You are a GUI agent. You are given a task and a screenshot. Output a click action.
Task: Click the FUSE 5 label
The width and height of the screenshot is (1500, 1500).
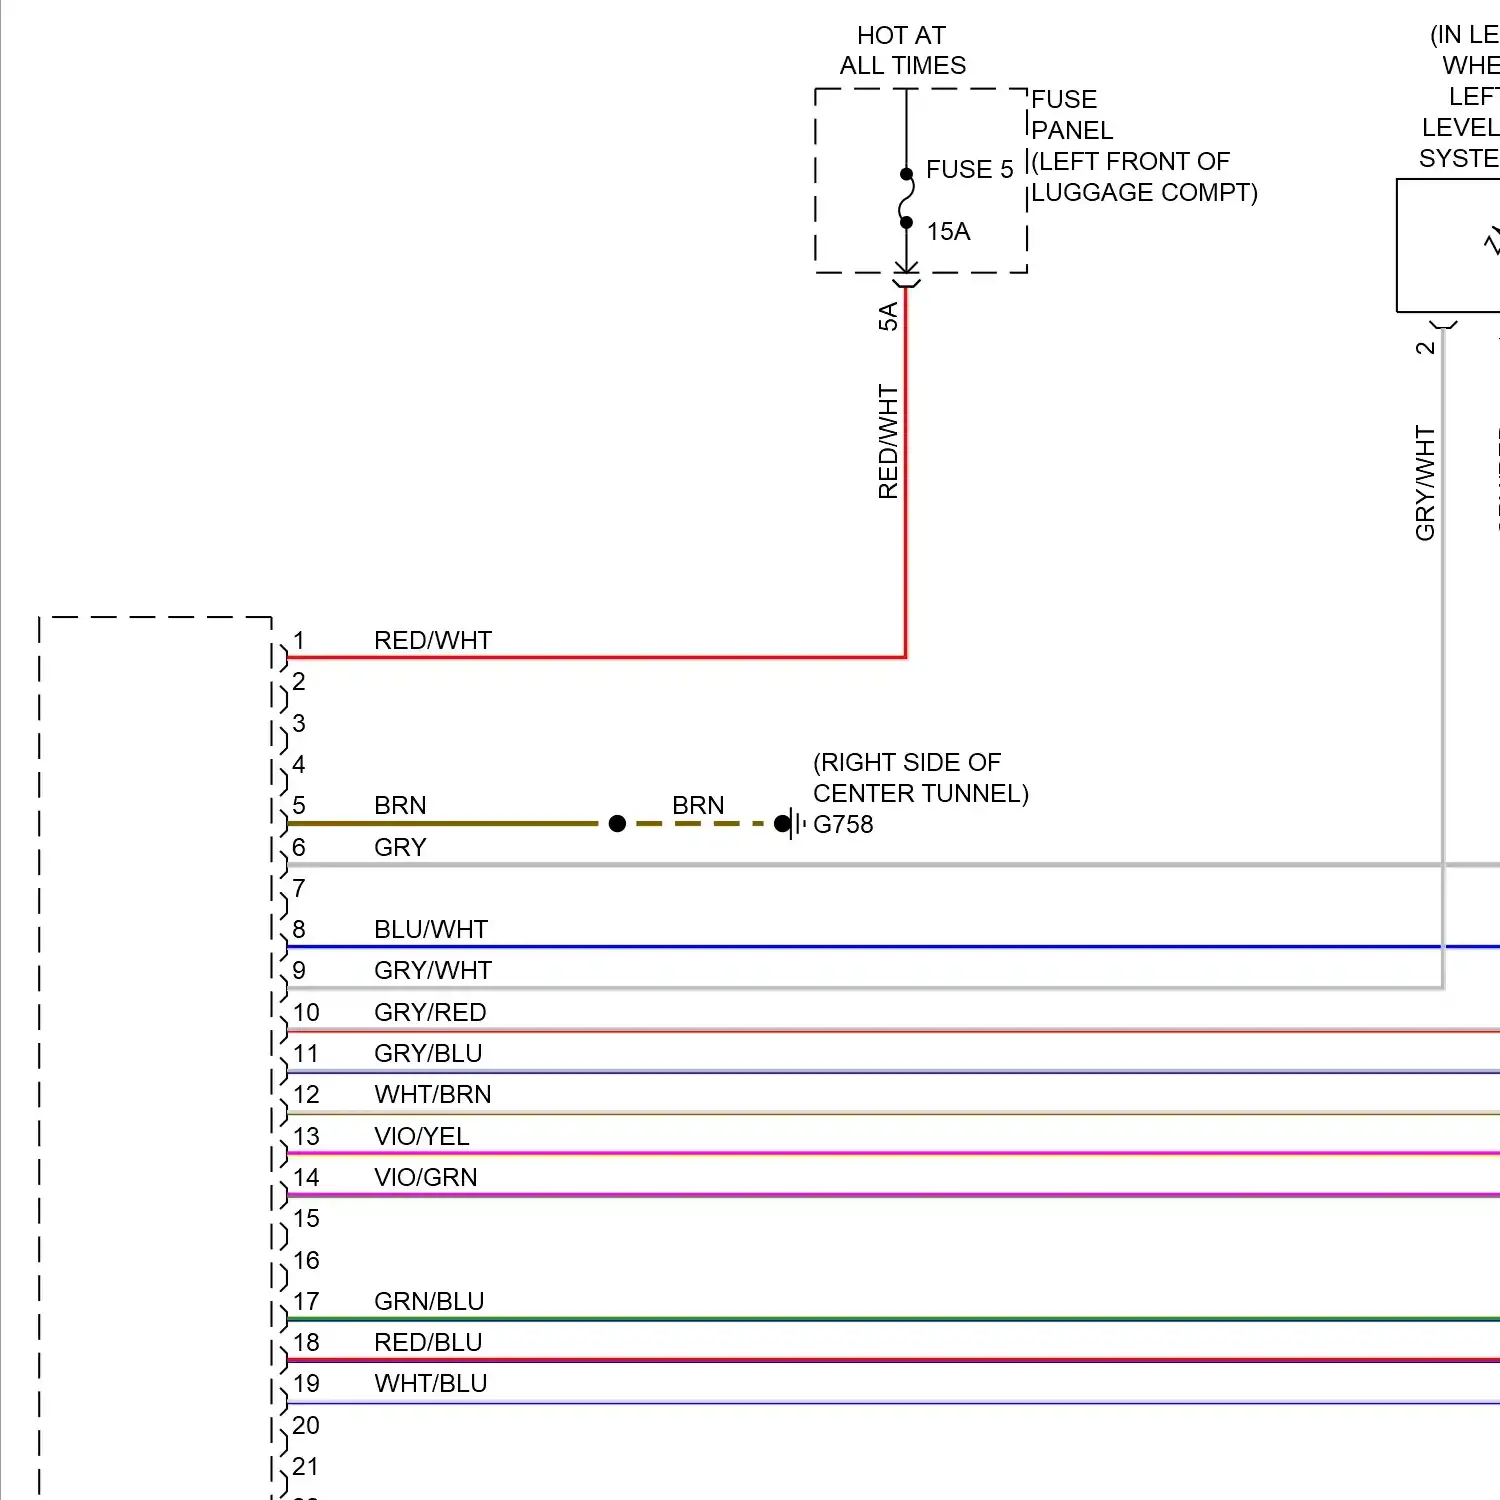click(x=969, y=170)
